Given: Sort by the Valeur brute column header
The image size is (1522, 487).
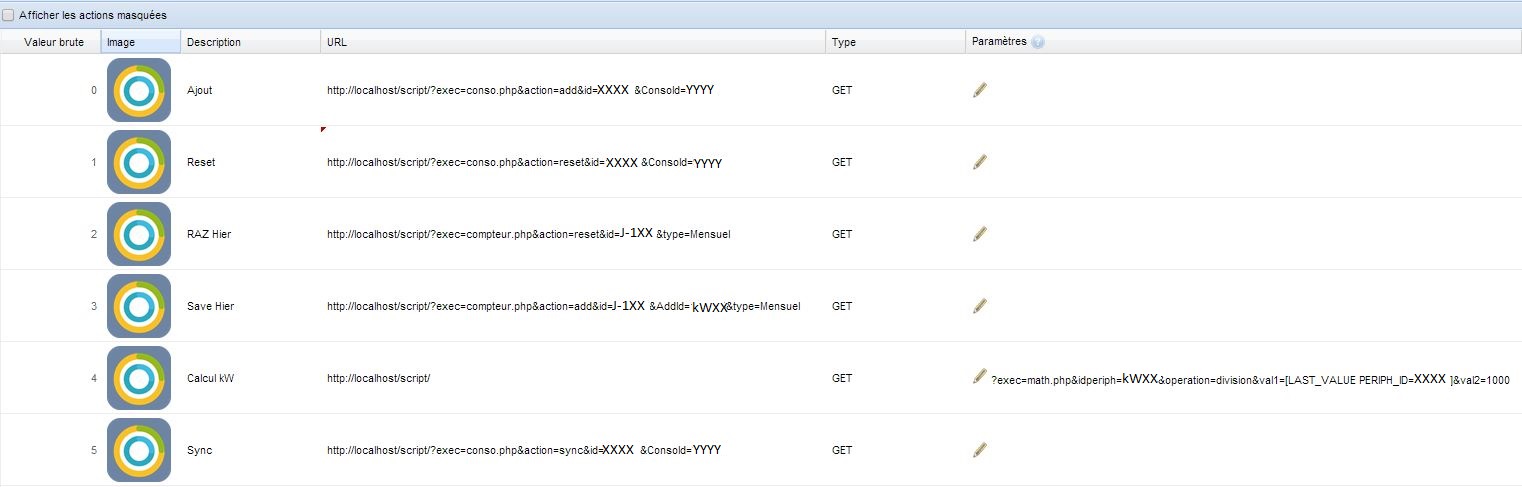Looking at the screenshot, I should (x=54, y=42).
